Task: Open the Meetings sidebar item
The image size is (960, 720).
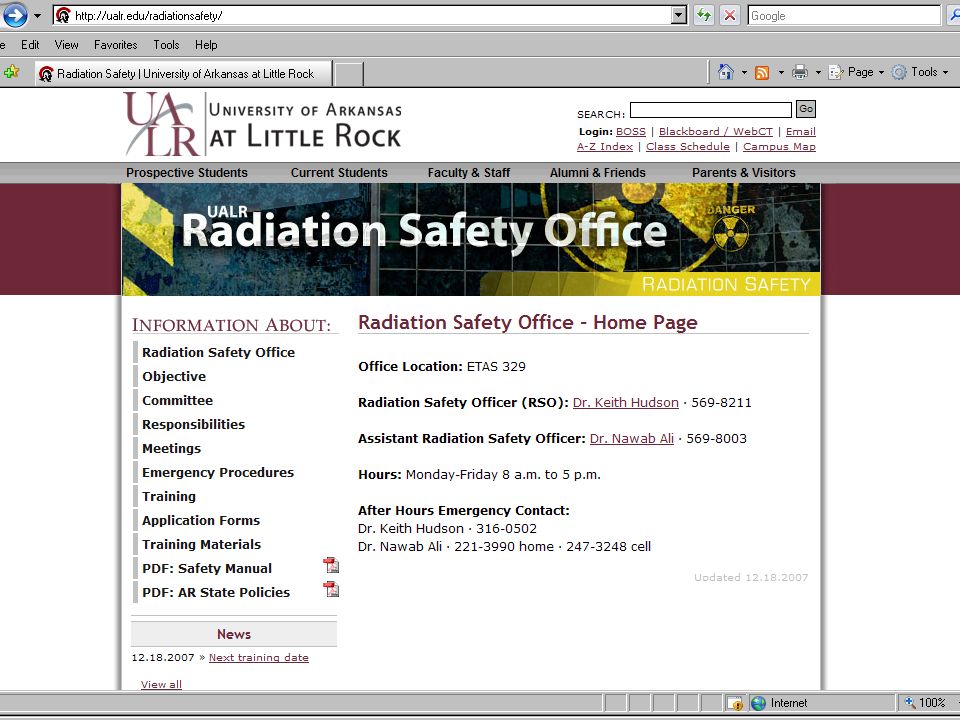Action: [171, 449]
